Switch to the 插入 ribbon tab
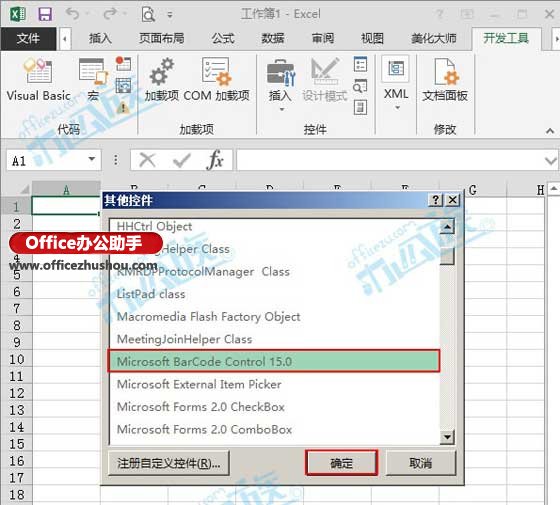This screenshot has height=505, width=560. click(x=100, y=38)
